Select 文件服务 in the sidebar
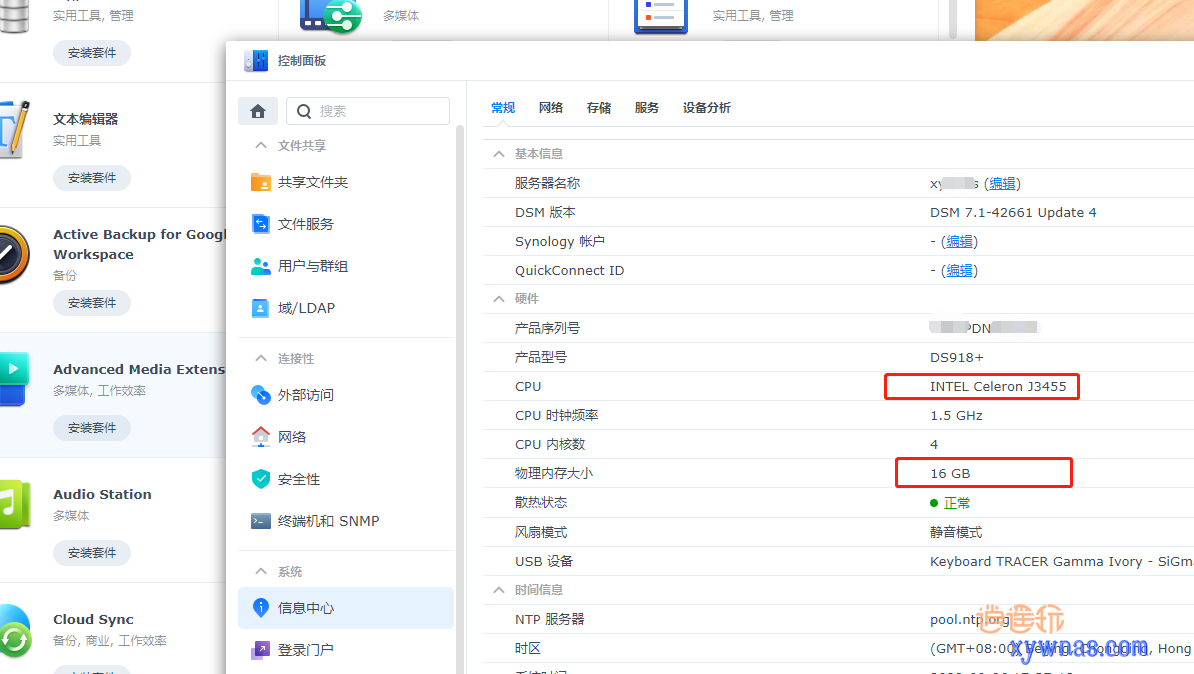Image resolution: width=1194 pixels, height=674 pixels. pyautogui.click(x=306, y=223)
